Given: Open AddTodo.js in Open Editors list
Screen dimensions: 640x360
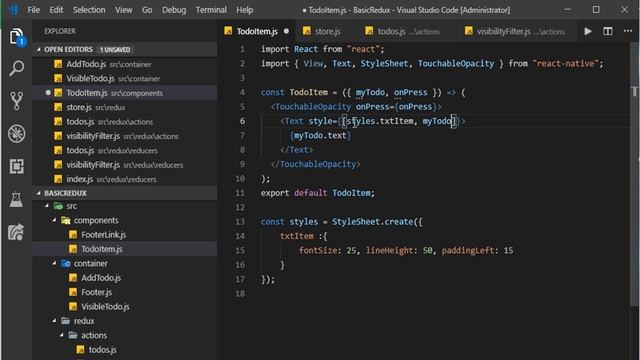Looking at the screenshot, I should (124, 64).
